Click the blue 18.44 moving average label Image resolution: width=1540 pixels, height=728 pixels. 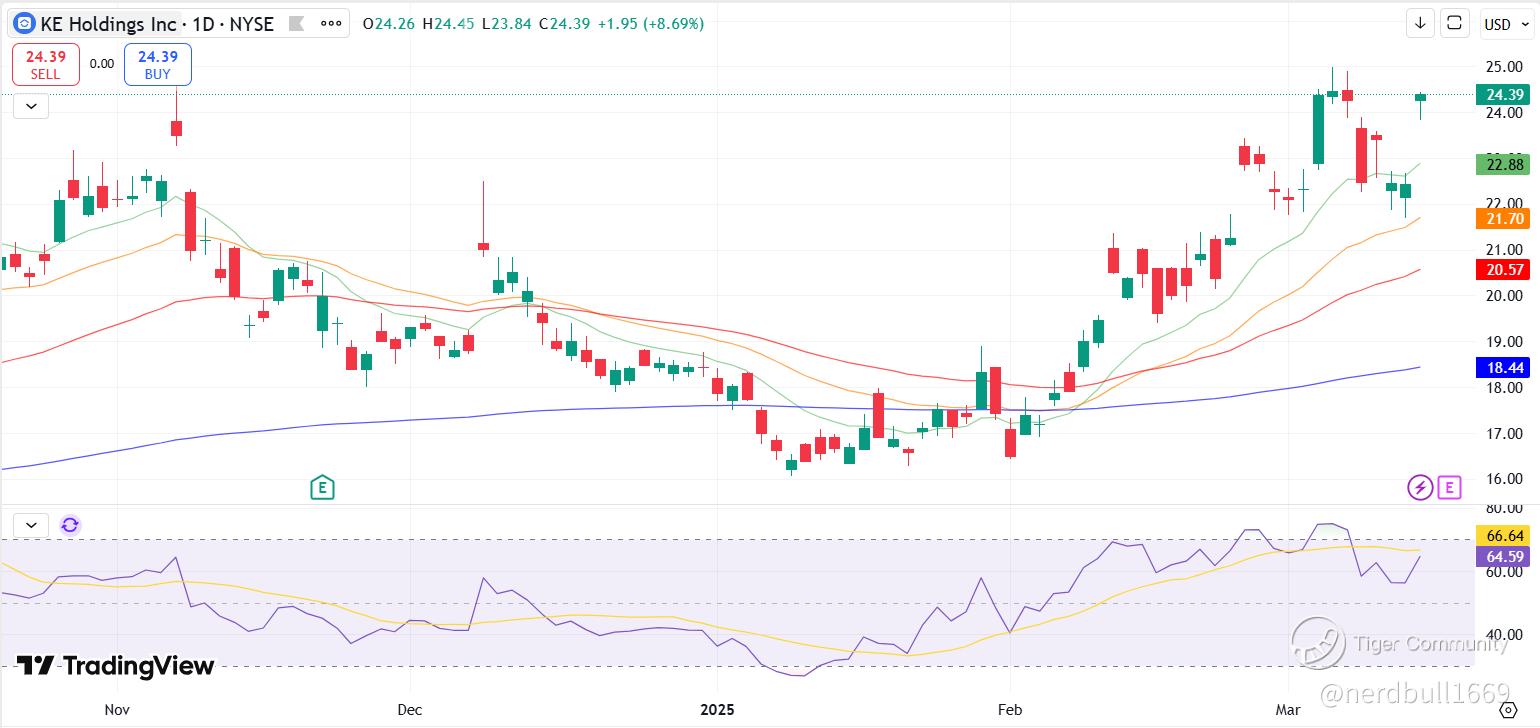click(1504, 368)
